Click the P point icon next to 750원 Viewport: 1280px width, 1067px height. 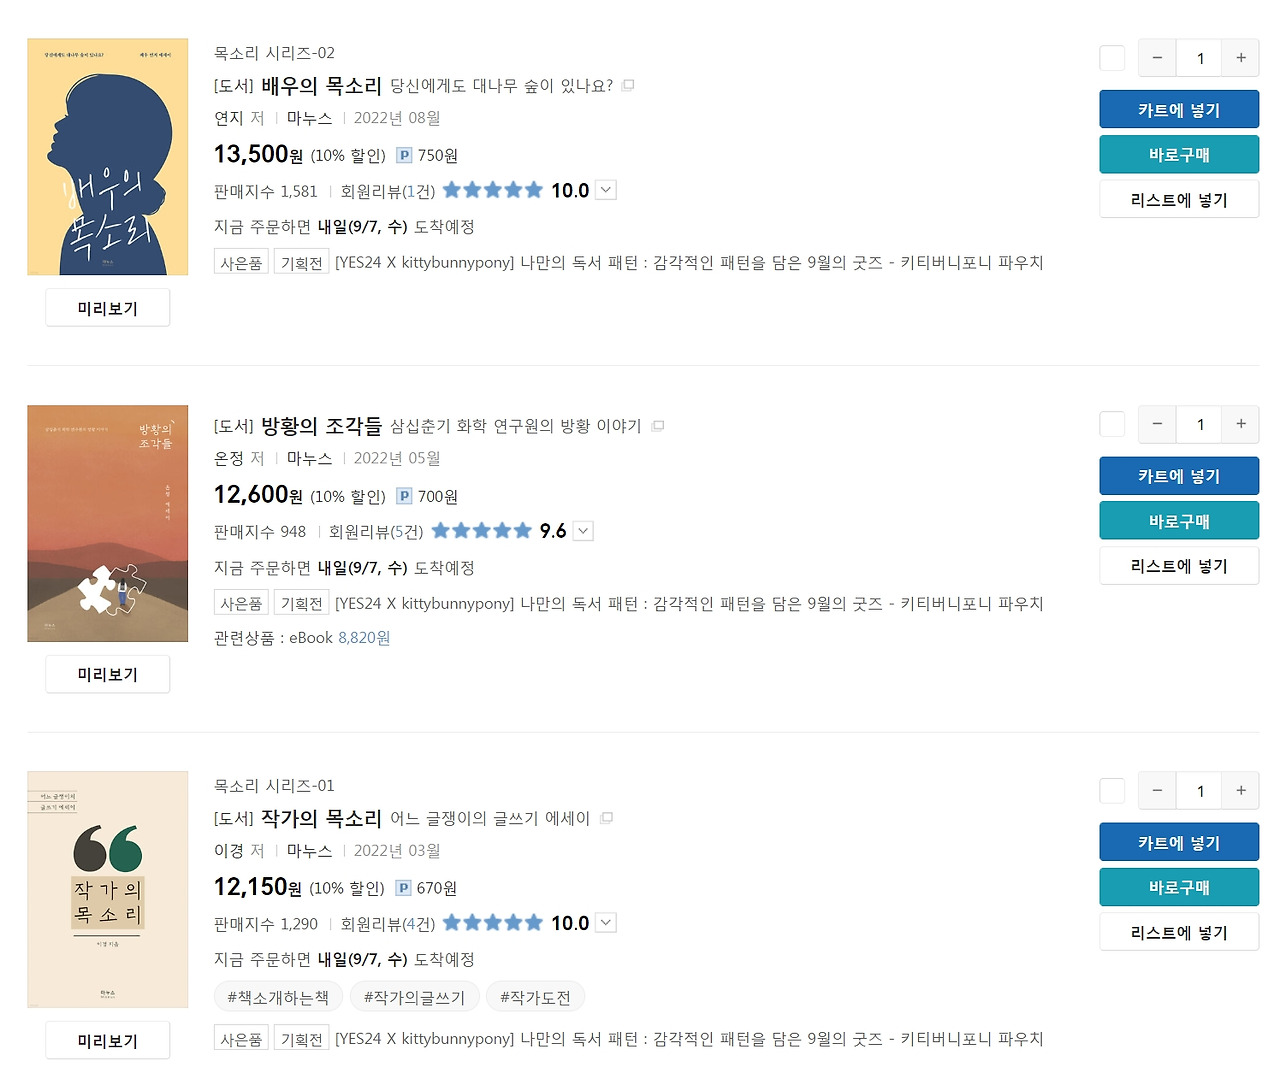(404, 155)
